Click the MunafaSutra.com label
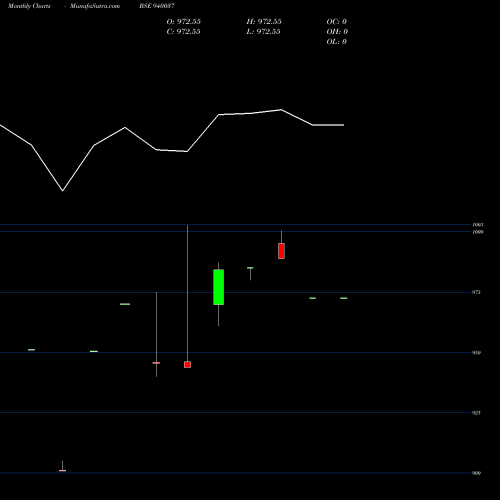Screen dimensions: 500x500 pyautogui.click(x=95, y=6)
